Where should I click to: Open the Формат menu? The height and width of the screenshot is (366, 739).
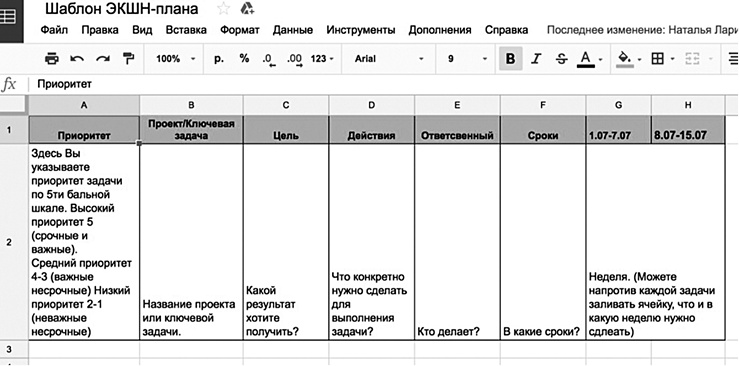[240, 30]
